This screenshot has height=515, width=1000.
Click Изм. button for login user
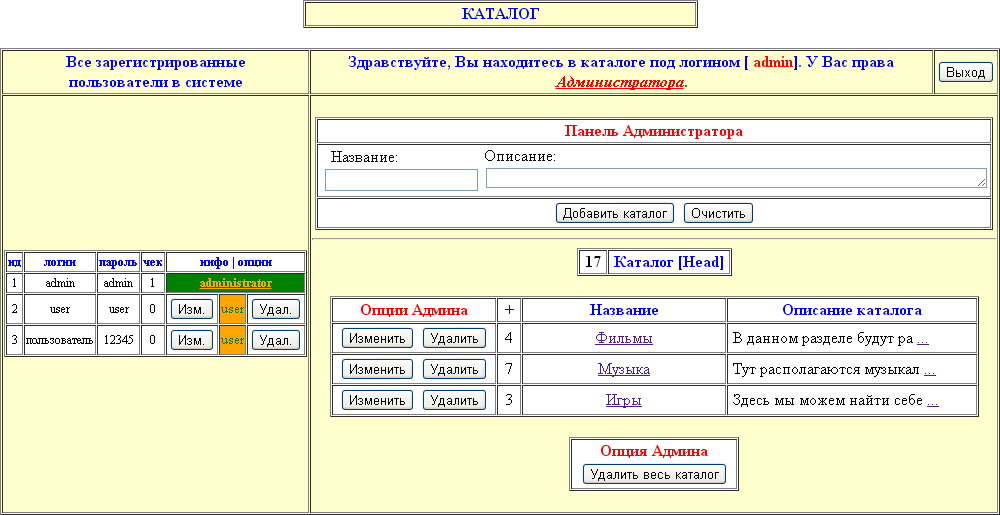tap(191, 310)
